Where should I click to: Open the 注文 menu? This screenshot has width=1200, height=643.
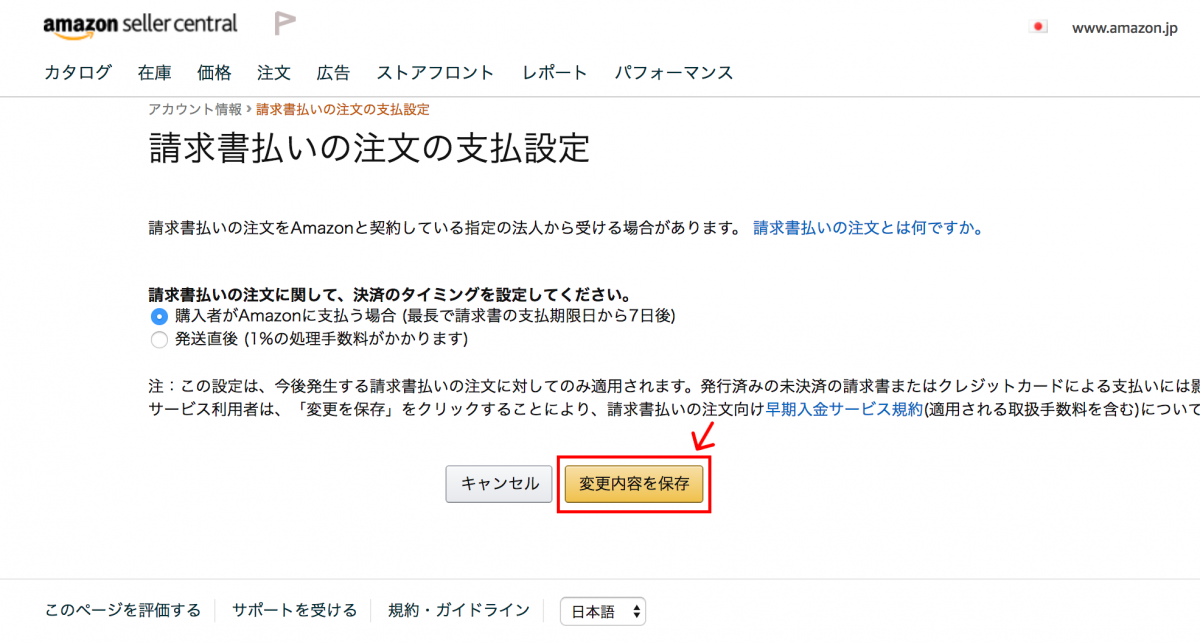point(273,72)
